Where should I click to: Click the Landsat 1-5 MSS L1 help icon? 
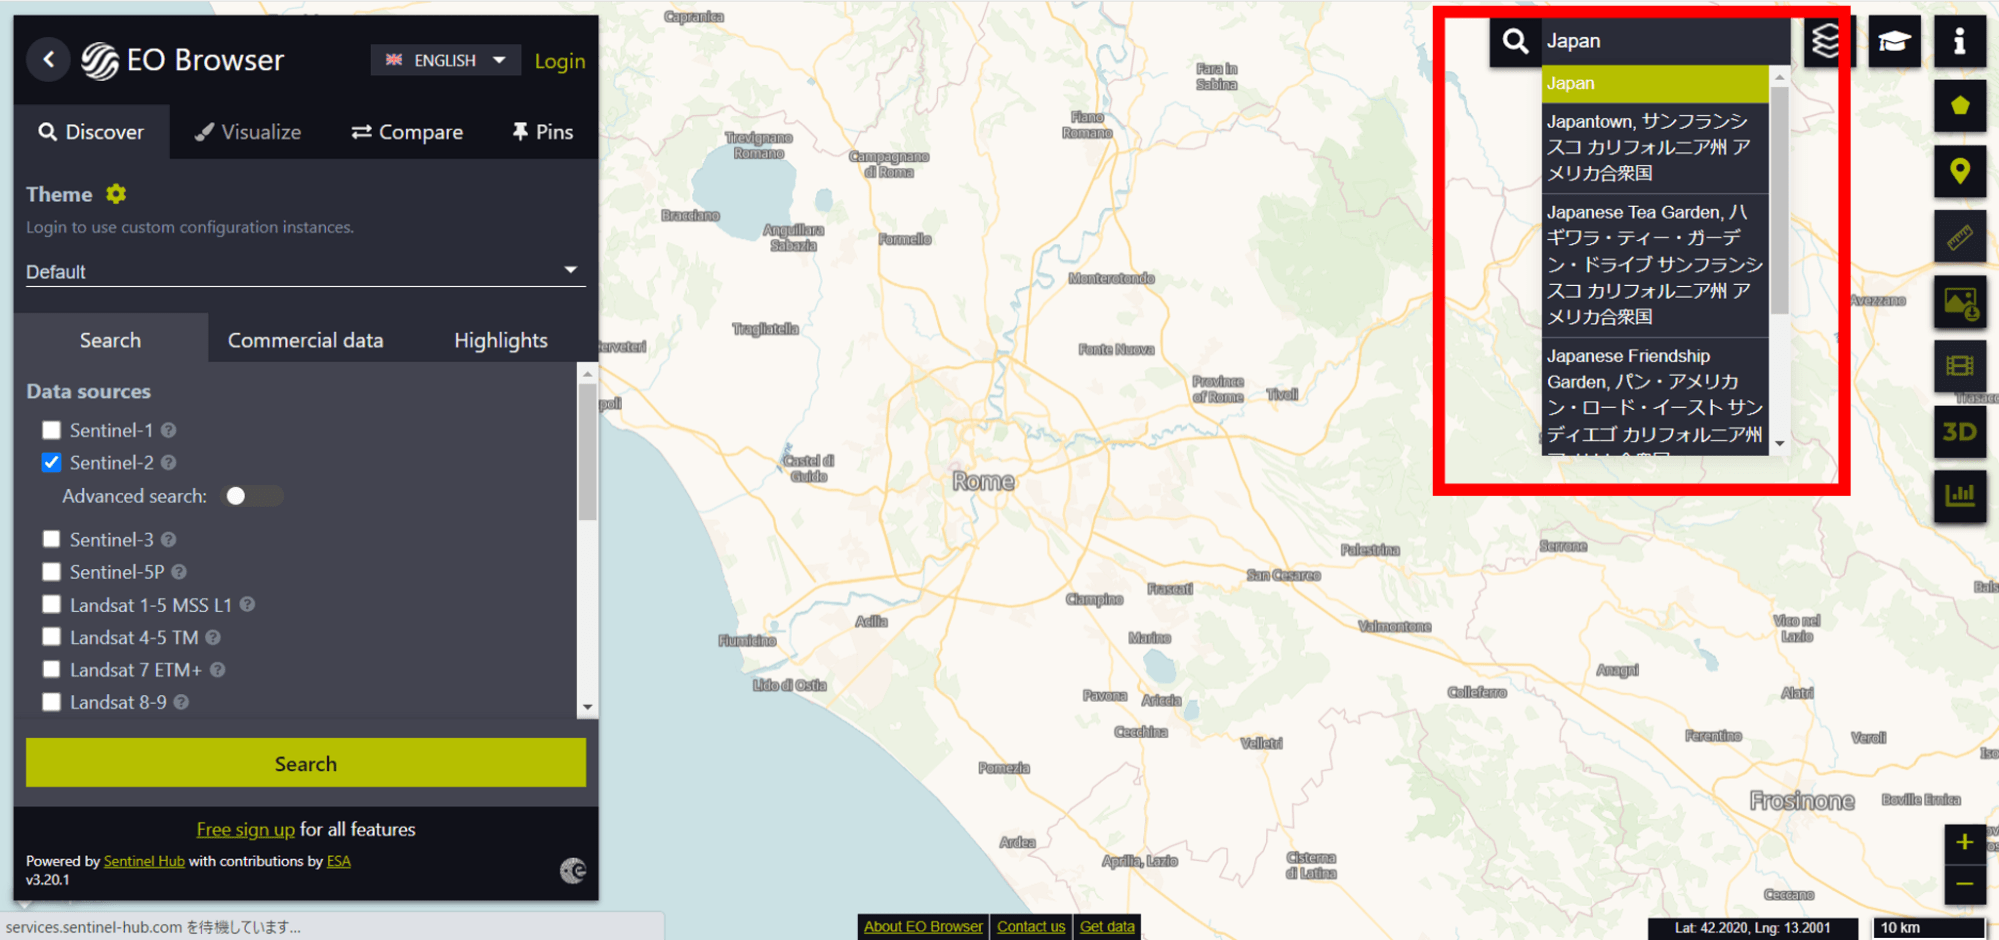tap(247, 605)
